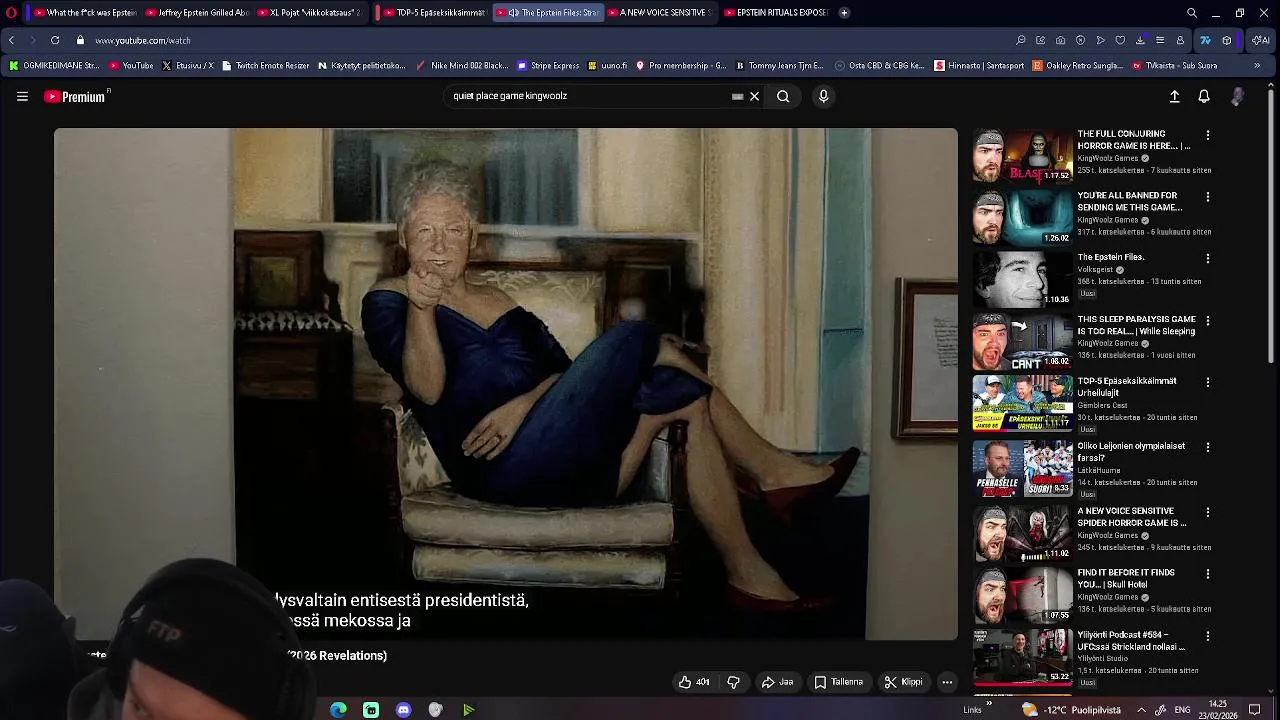Open options for The Epstein Files suggestion
Viewport: 1280px width, 720px height.
coord(1207,258)
